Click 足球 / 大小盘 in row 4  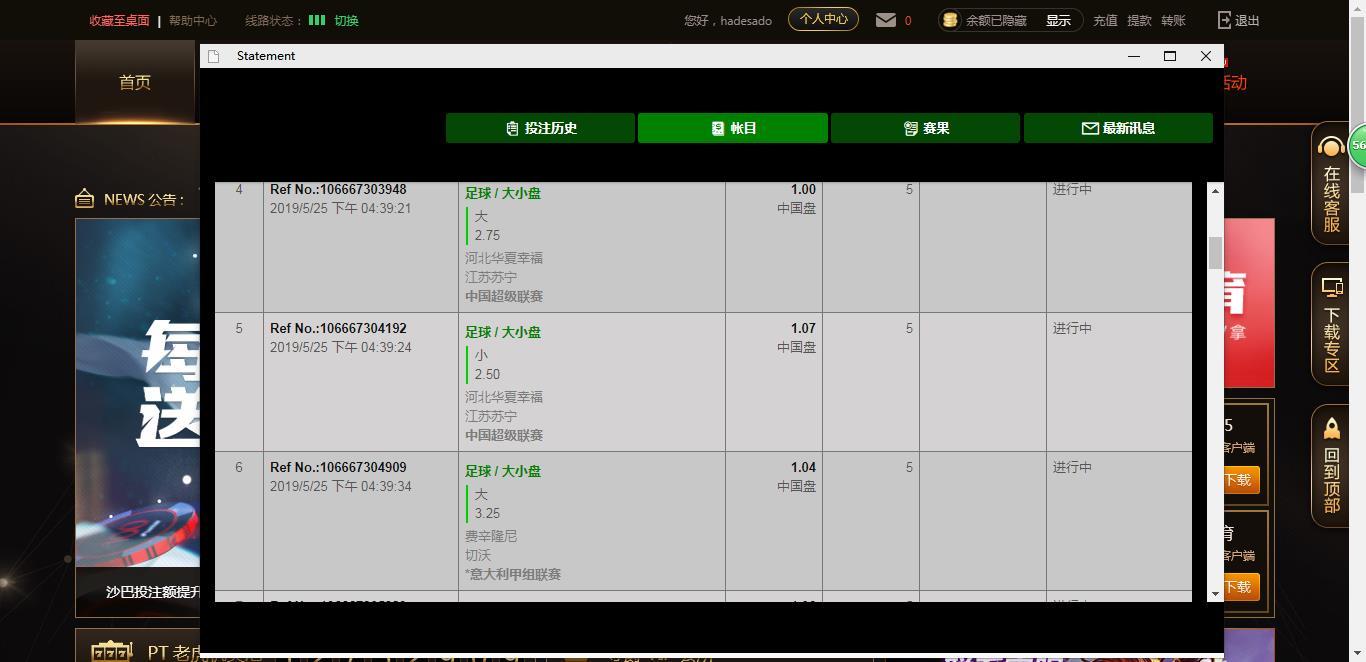point(503,193)
